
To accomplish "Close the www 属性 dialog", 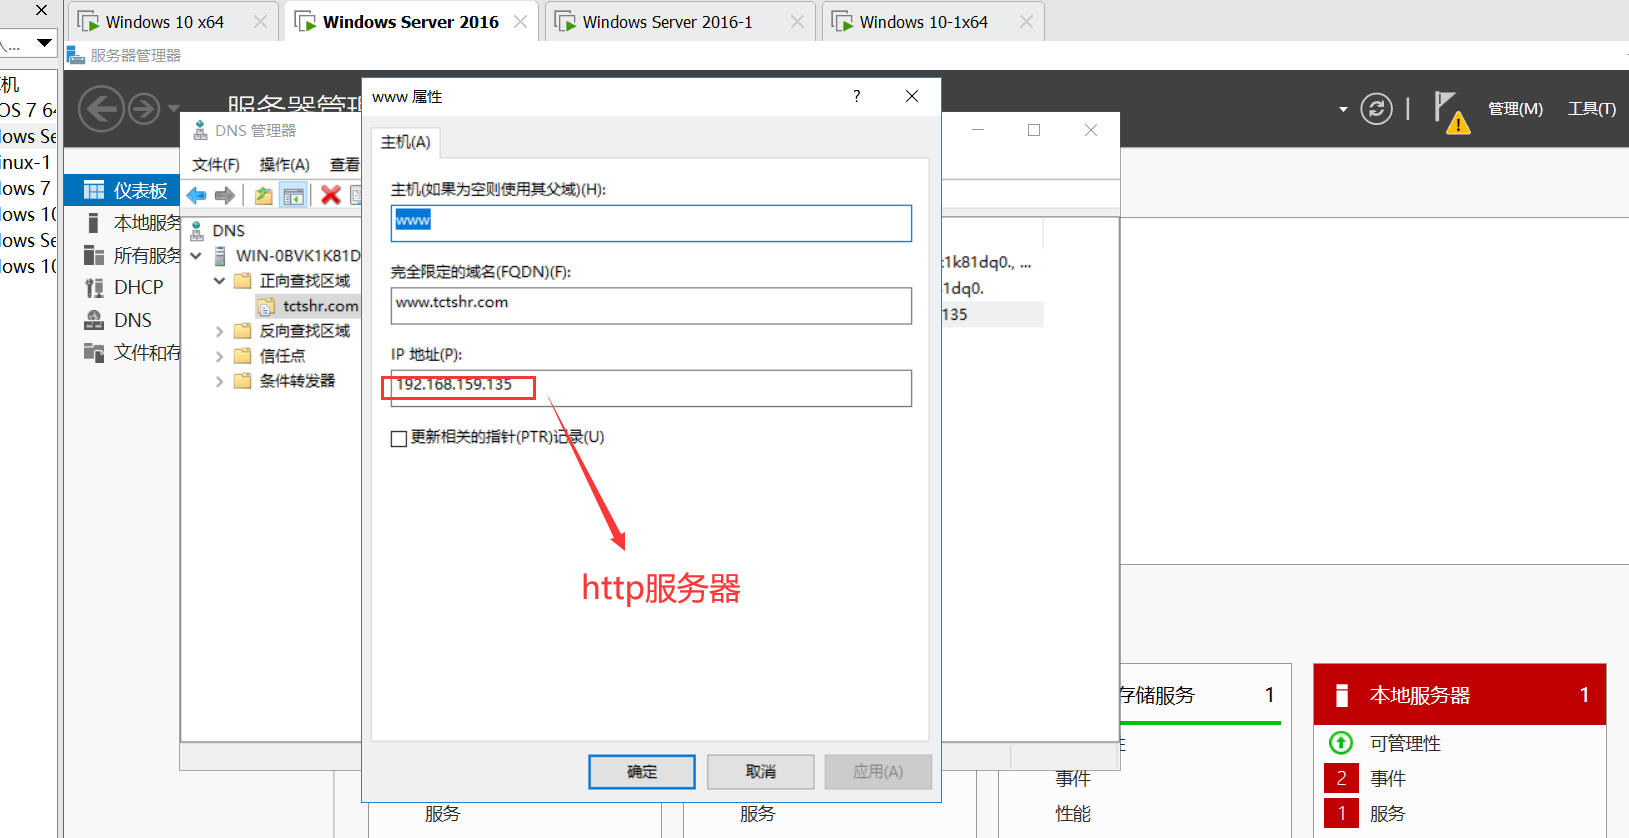I will point(912,96).
